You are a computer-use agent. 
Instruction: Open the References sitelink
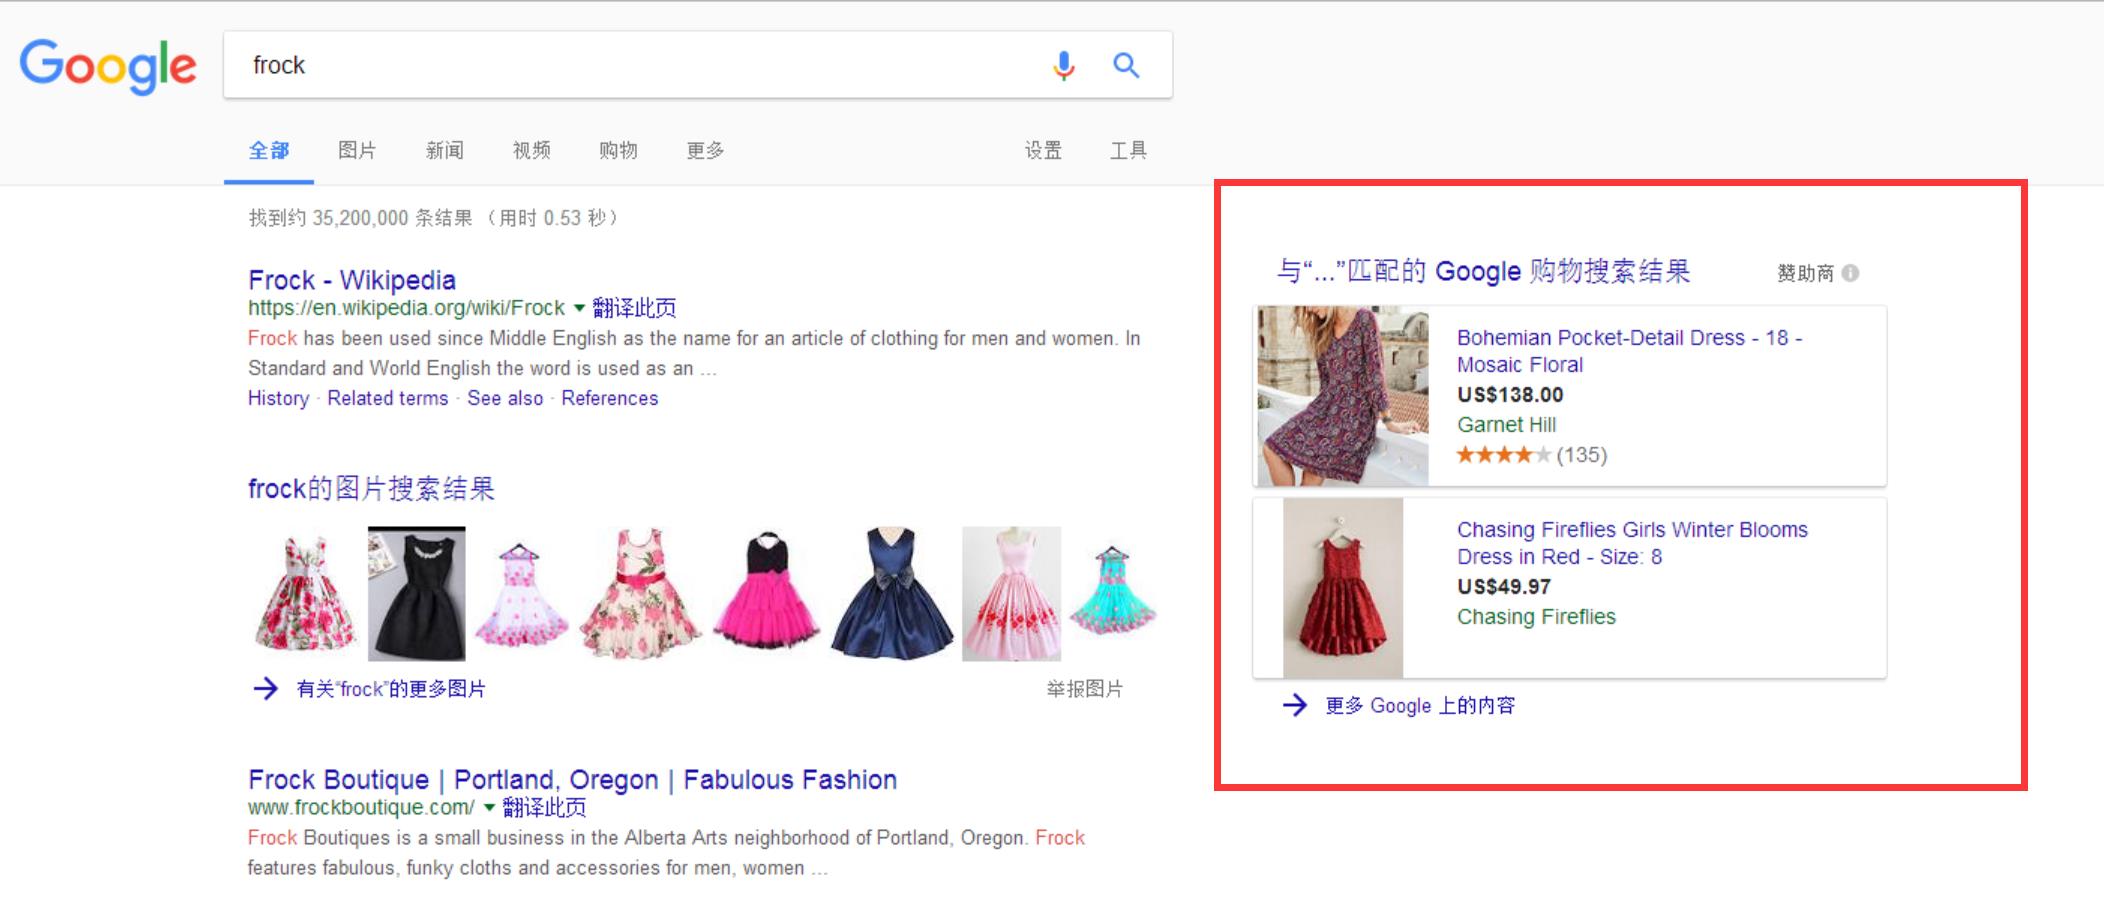(x=610, y=398)
